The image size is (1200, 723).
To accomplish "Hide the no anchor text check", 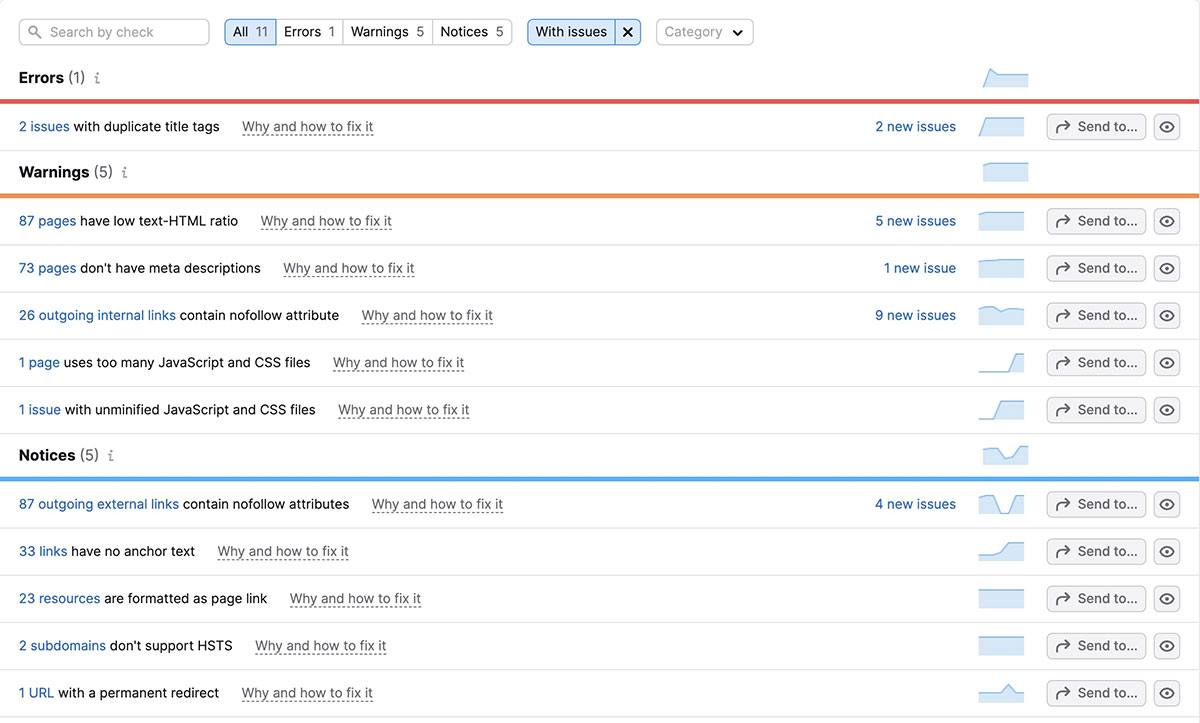I will point(1167,551).
